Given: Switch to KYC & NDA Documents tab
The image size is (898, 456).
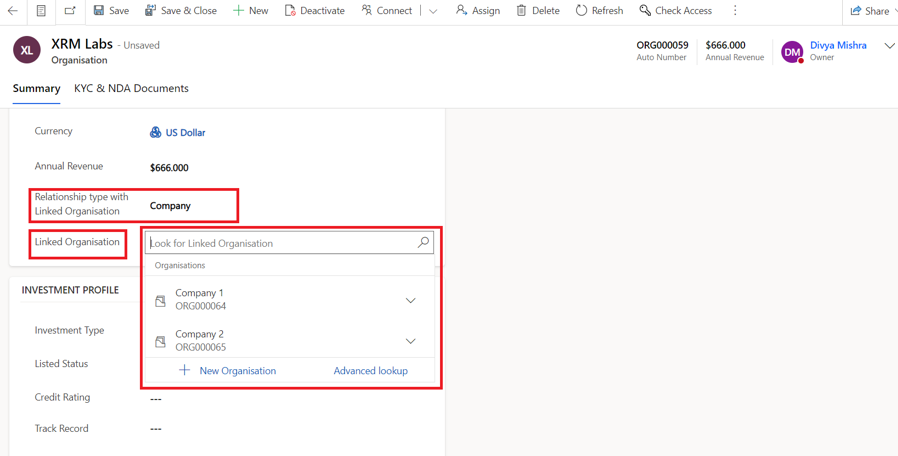Looking at the screenshot, I should [x=131, y=88].
